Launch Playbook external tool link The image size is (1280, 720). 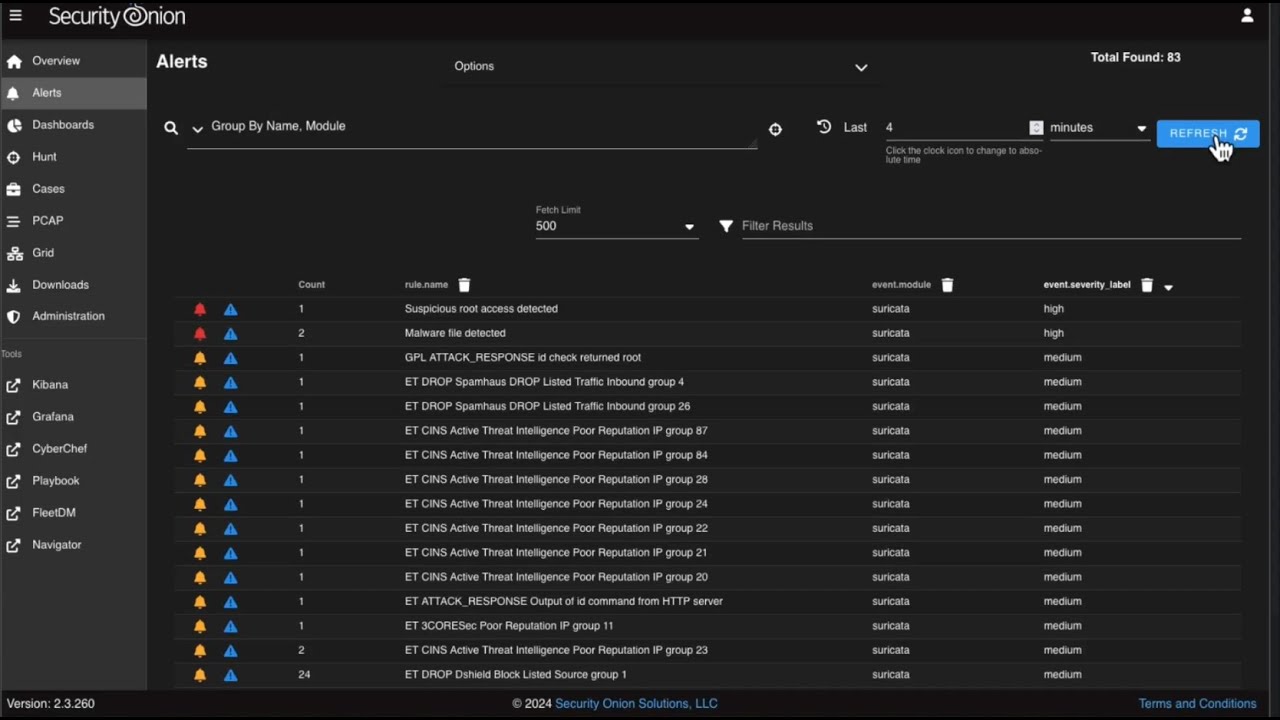73,481
